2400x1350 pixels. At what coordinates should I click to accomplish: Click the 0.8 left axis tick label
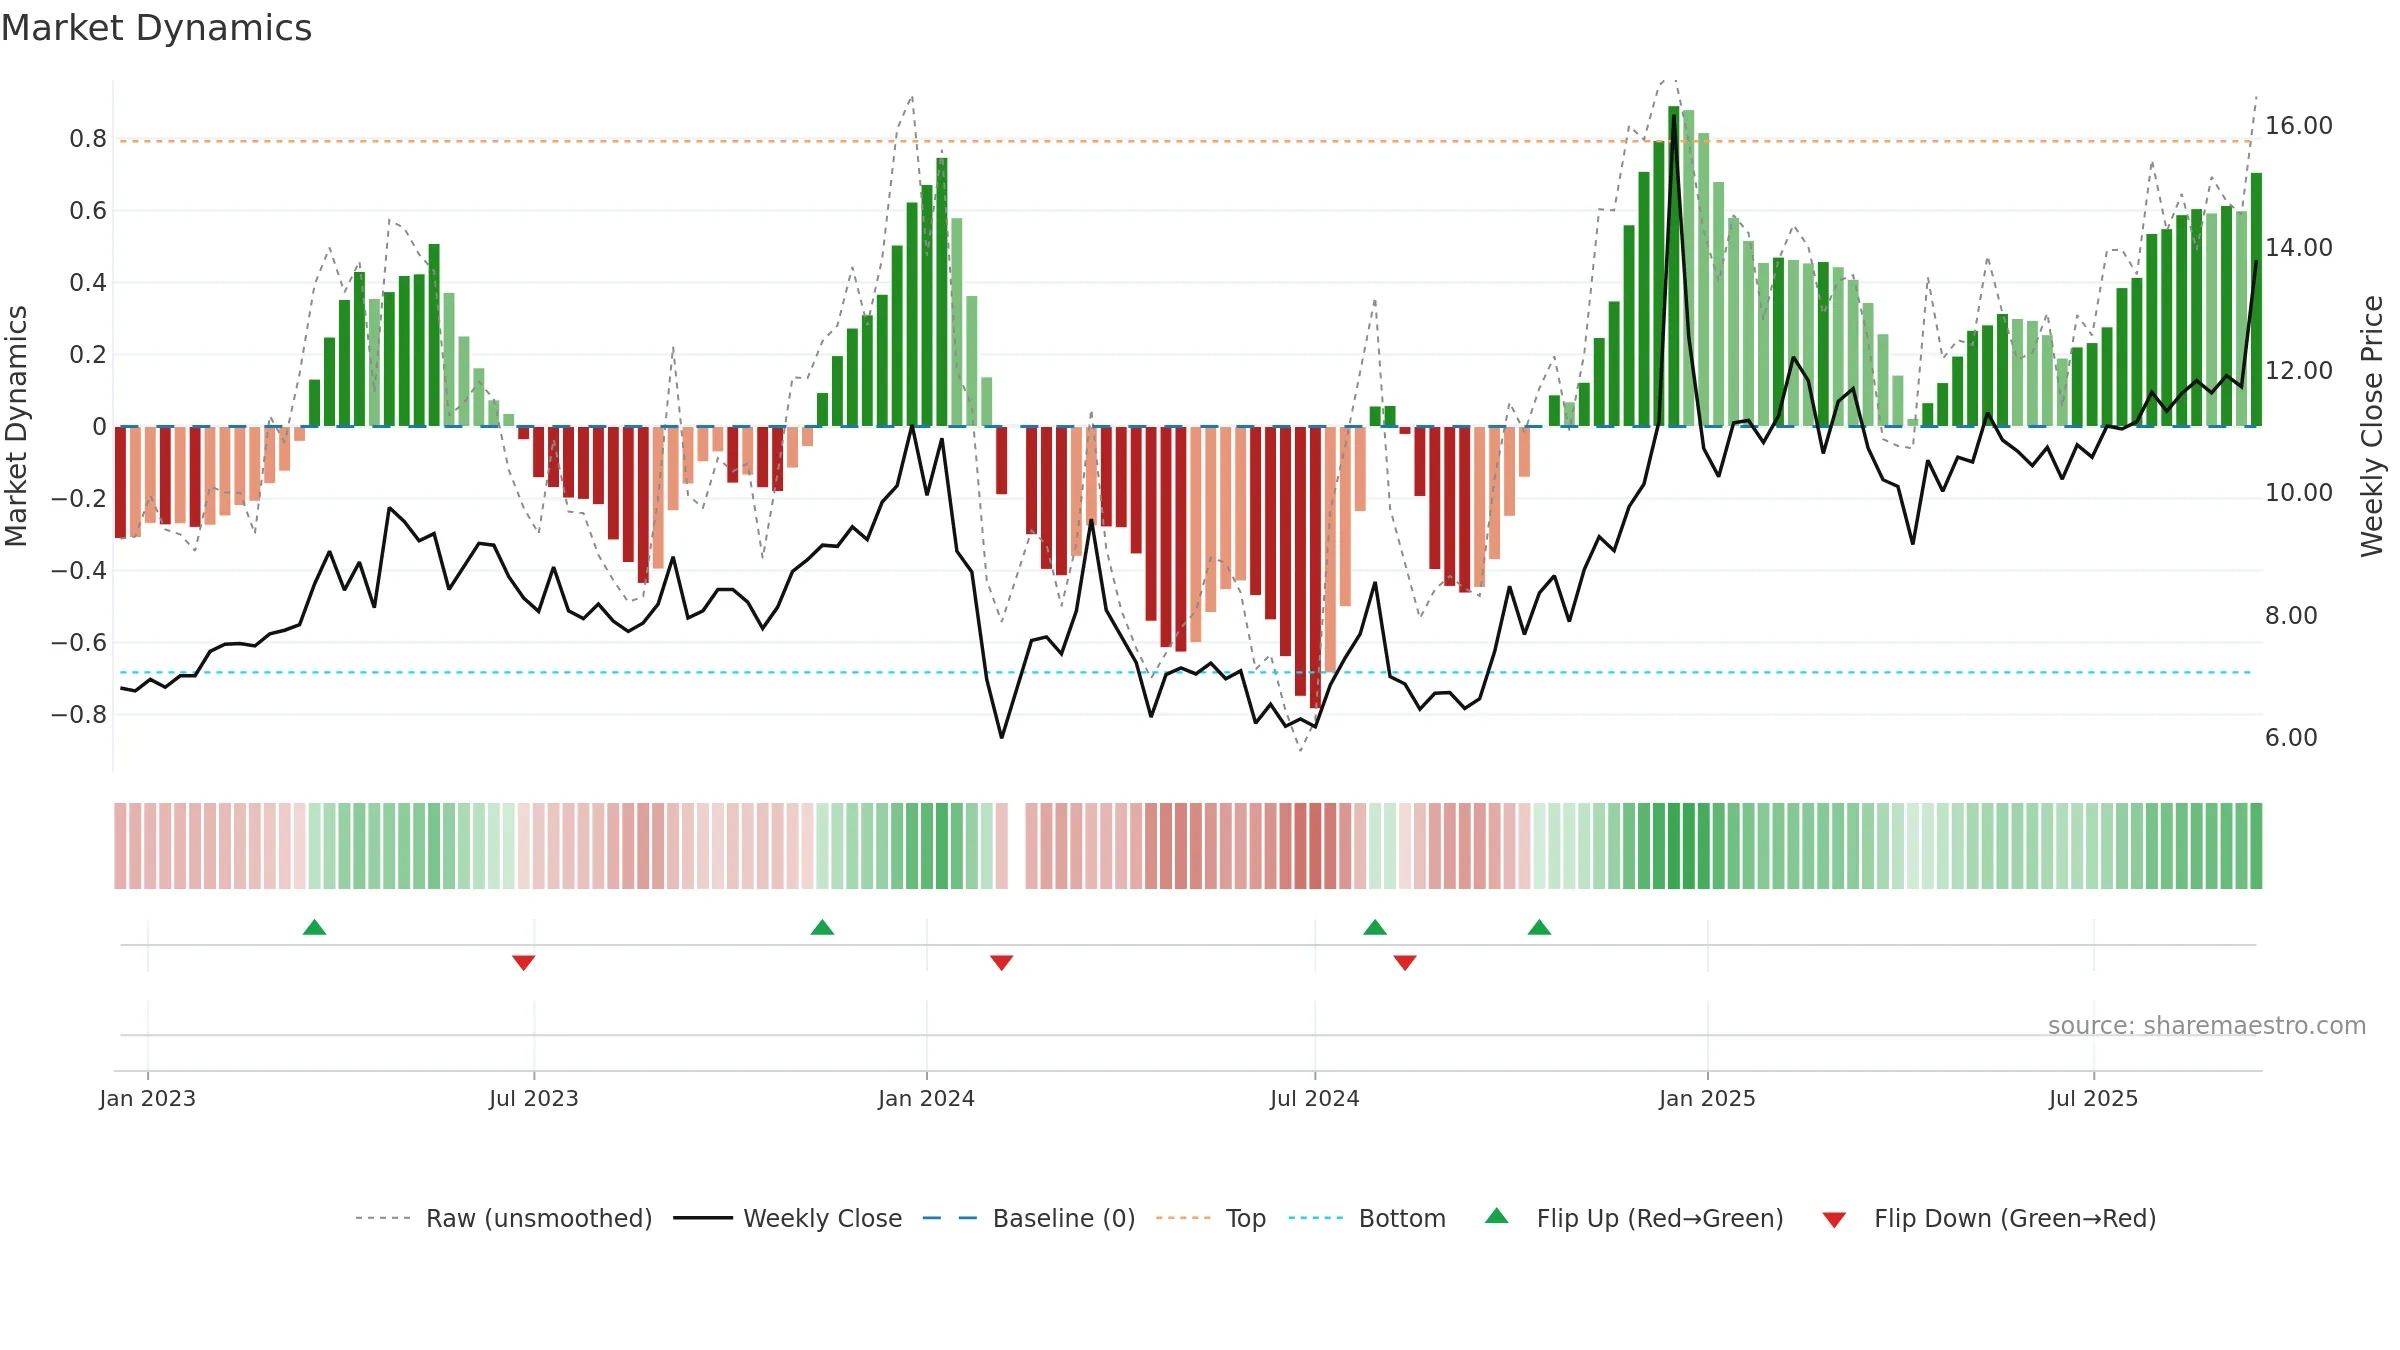coord(88,139)
